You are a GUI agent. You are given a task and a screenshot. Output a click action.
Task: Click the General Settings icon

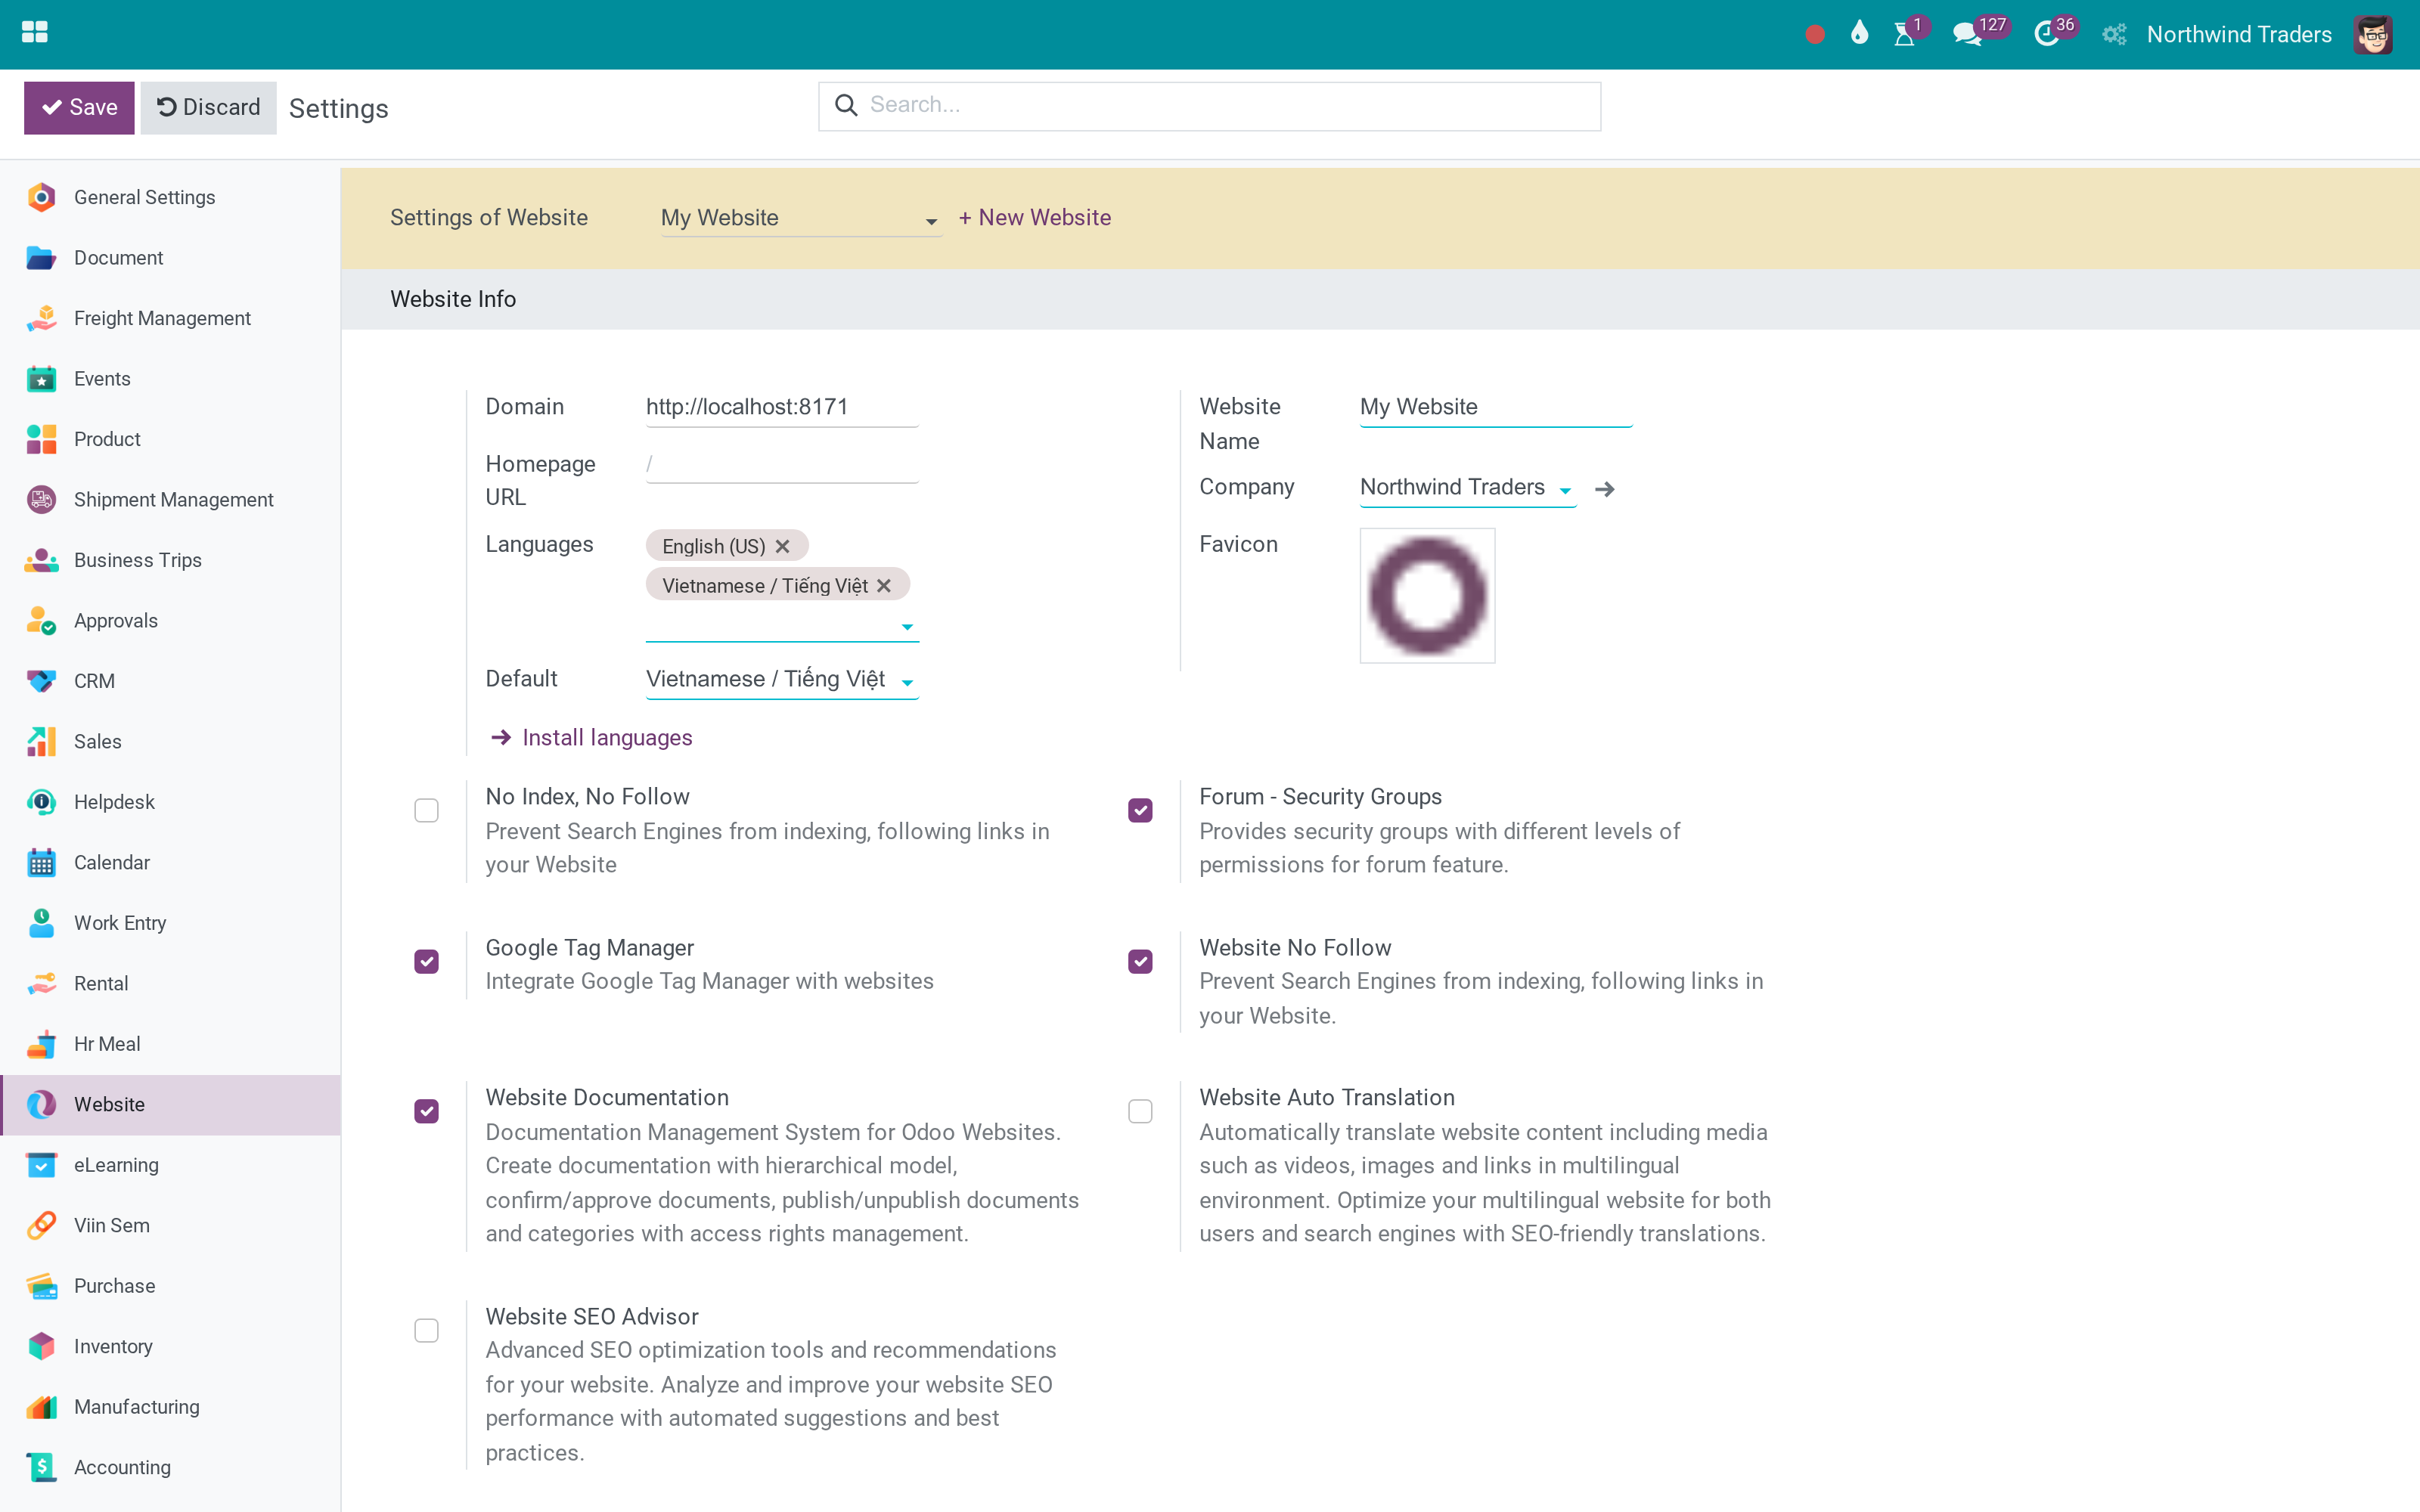(41, 197)
